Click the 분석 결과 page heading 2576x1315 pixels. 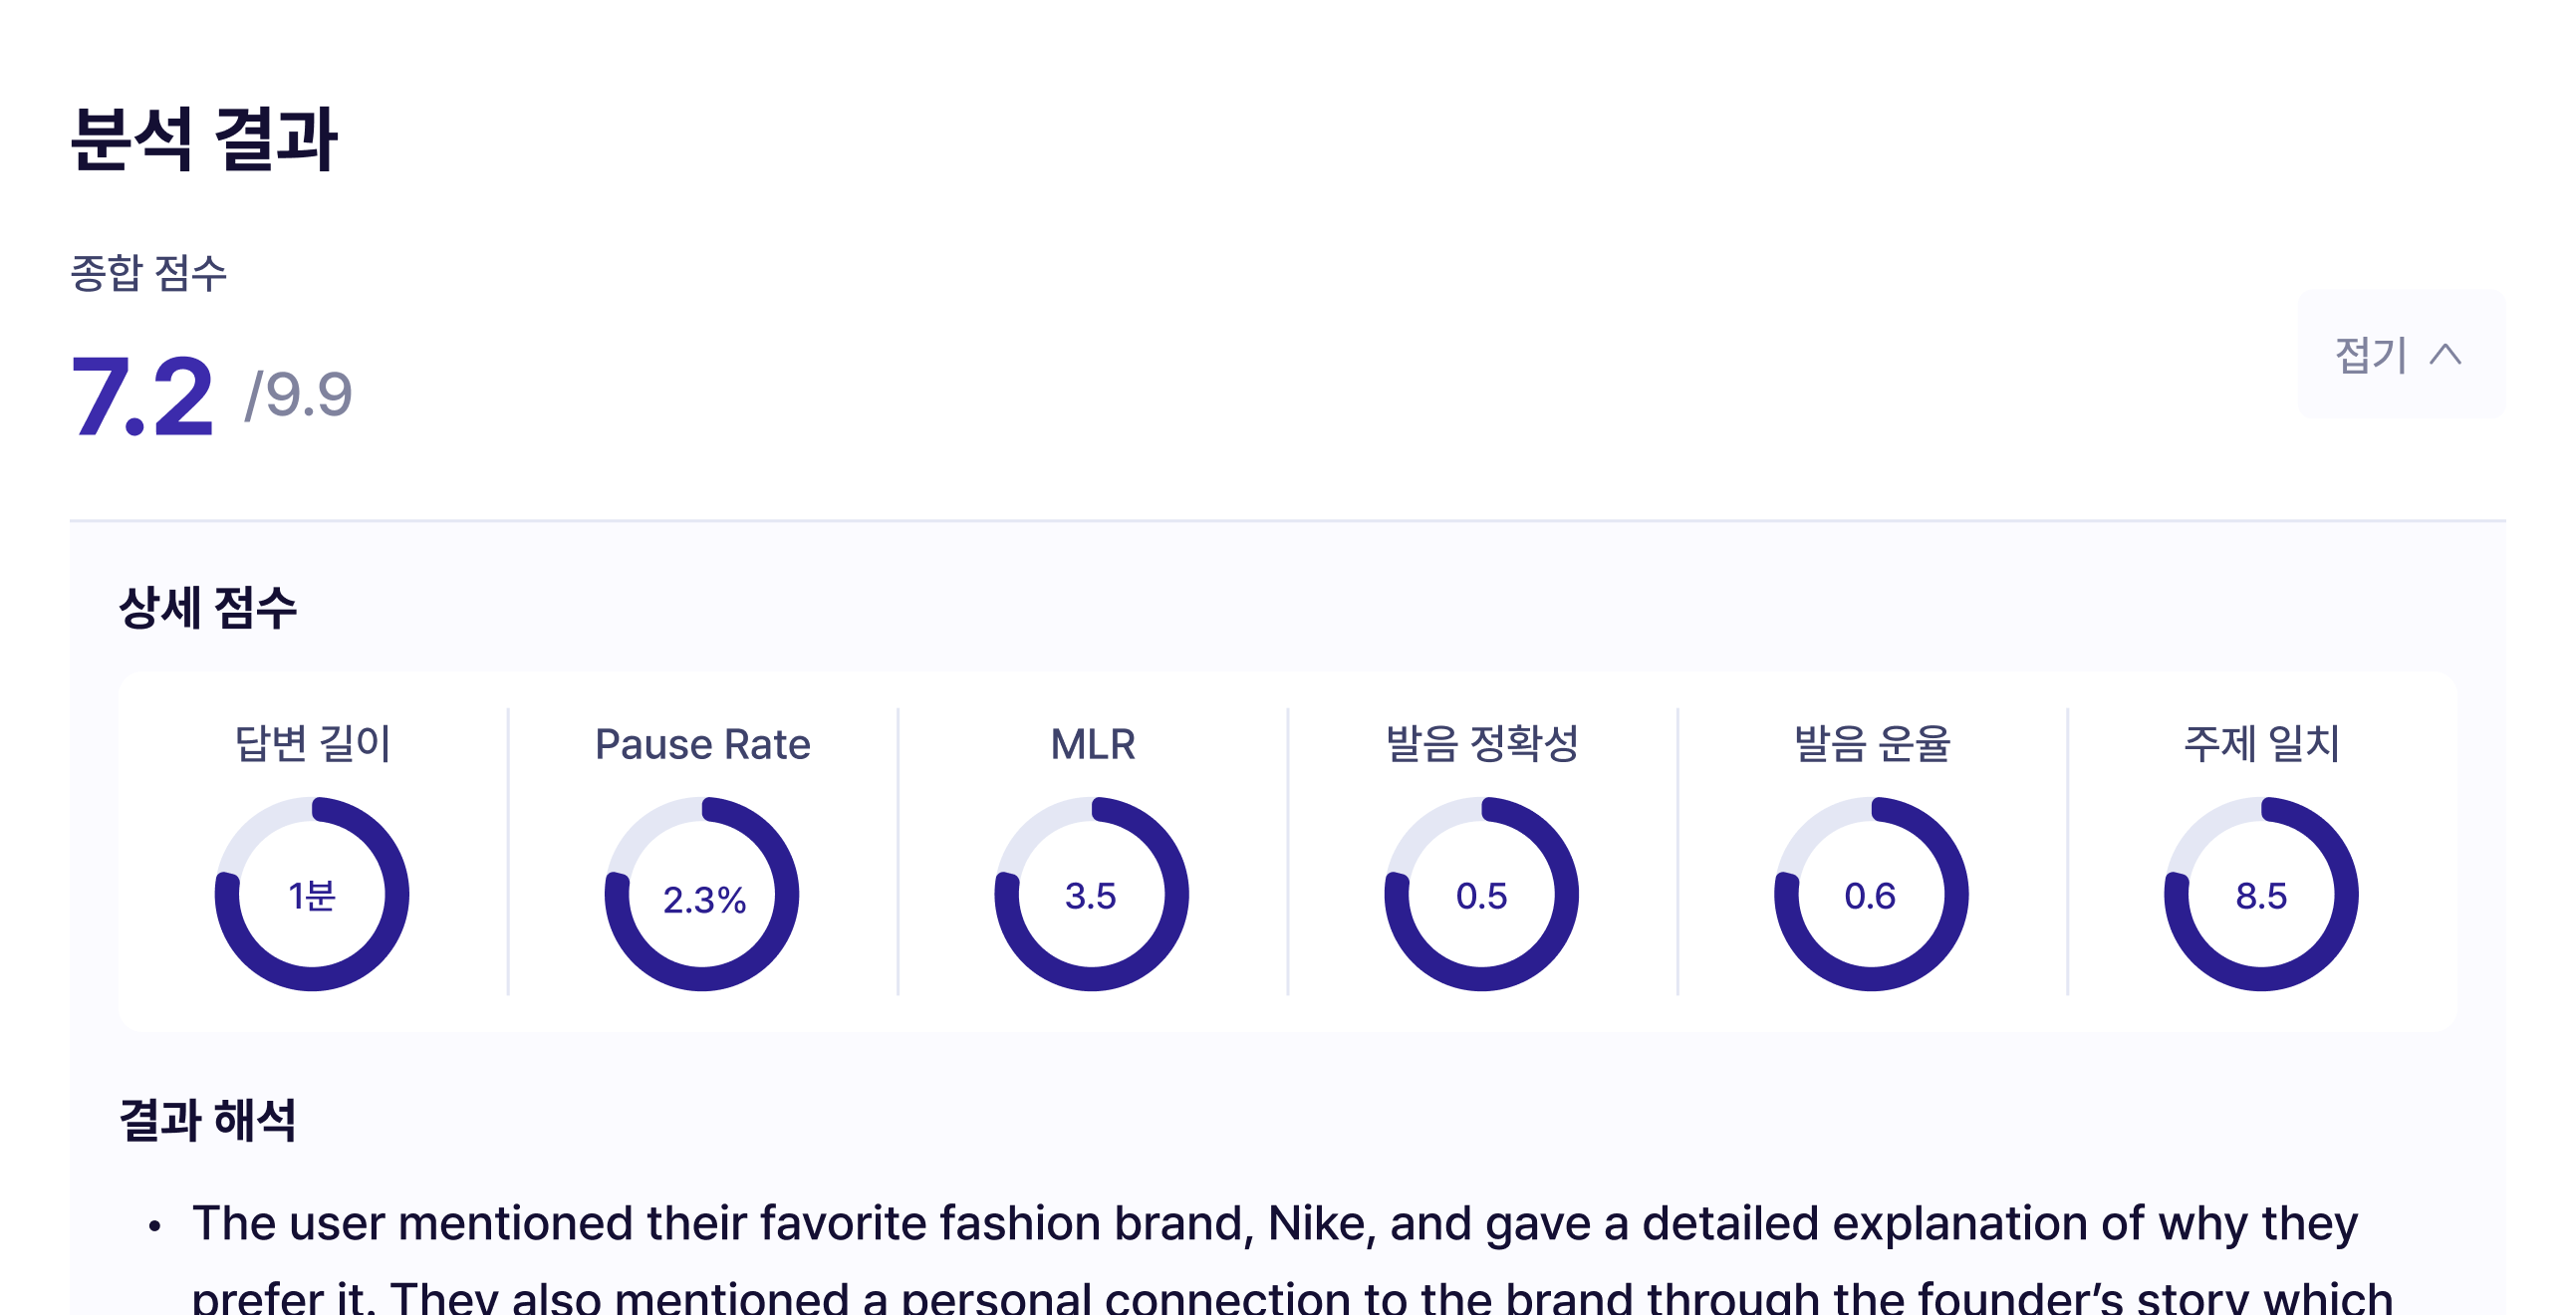point(204,139)
